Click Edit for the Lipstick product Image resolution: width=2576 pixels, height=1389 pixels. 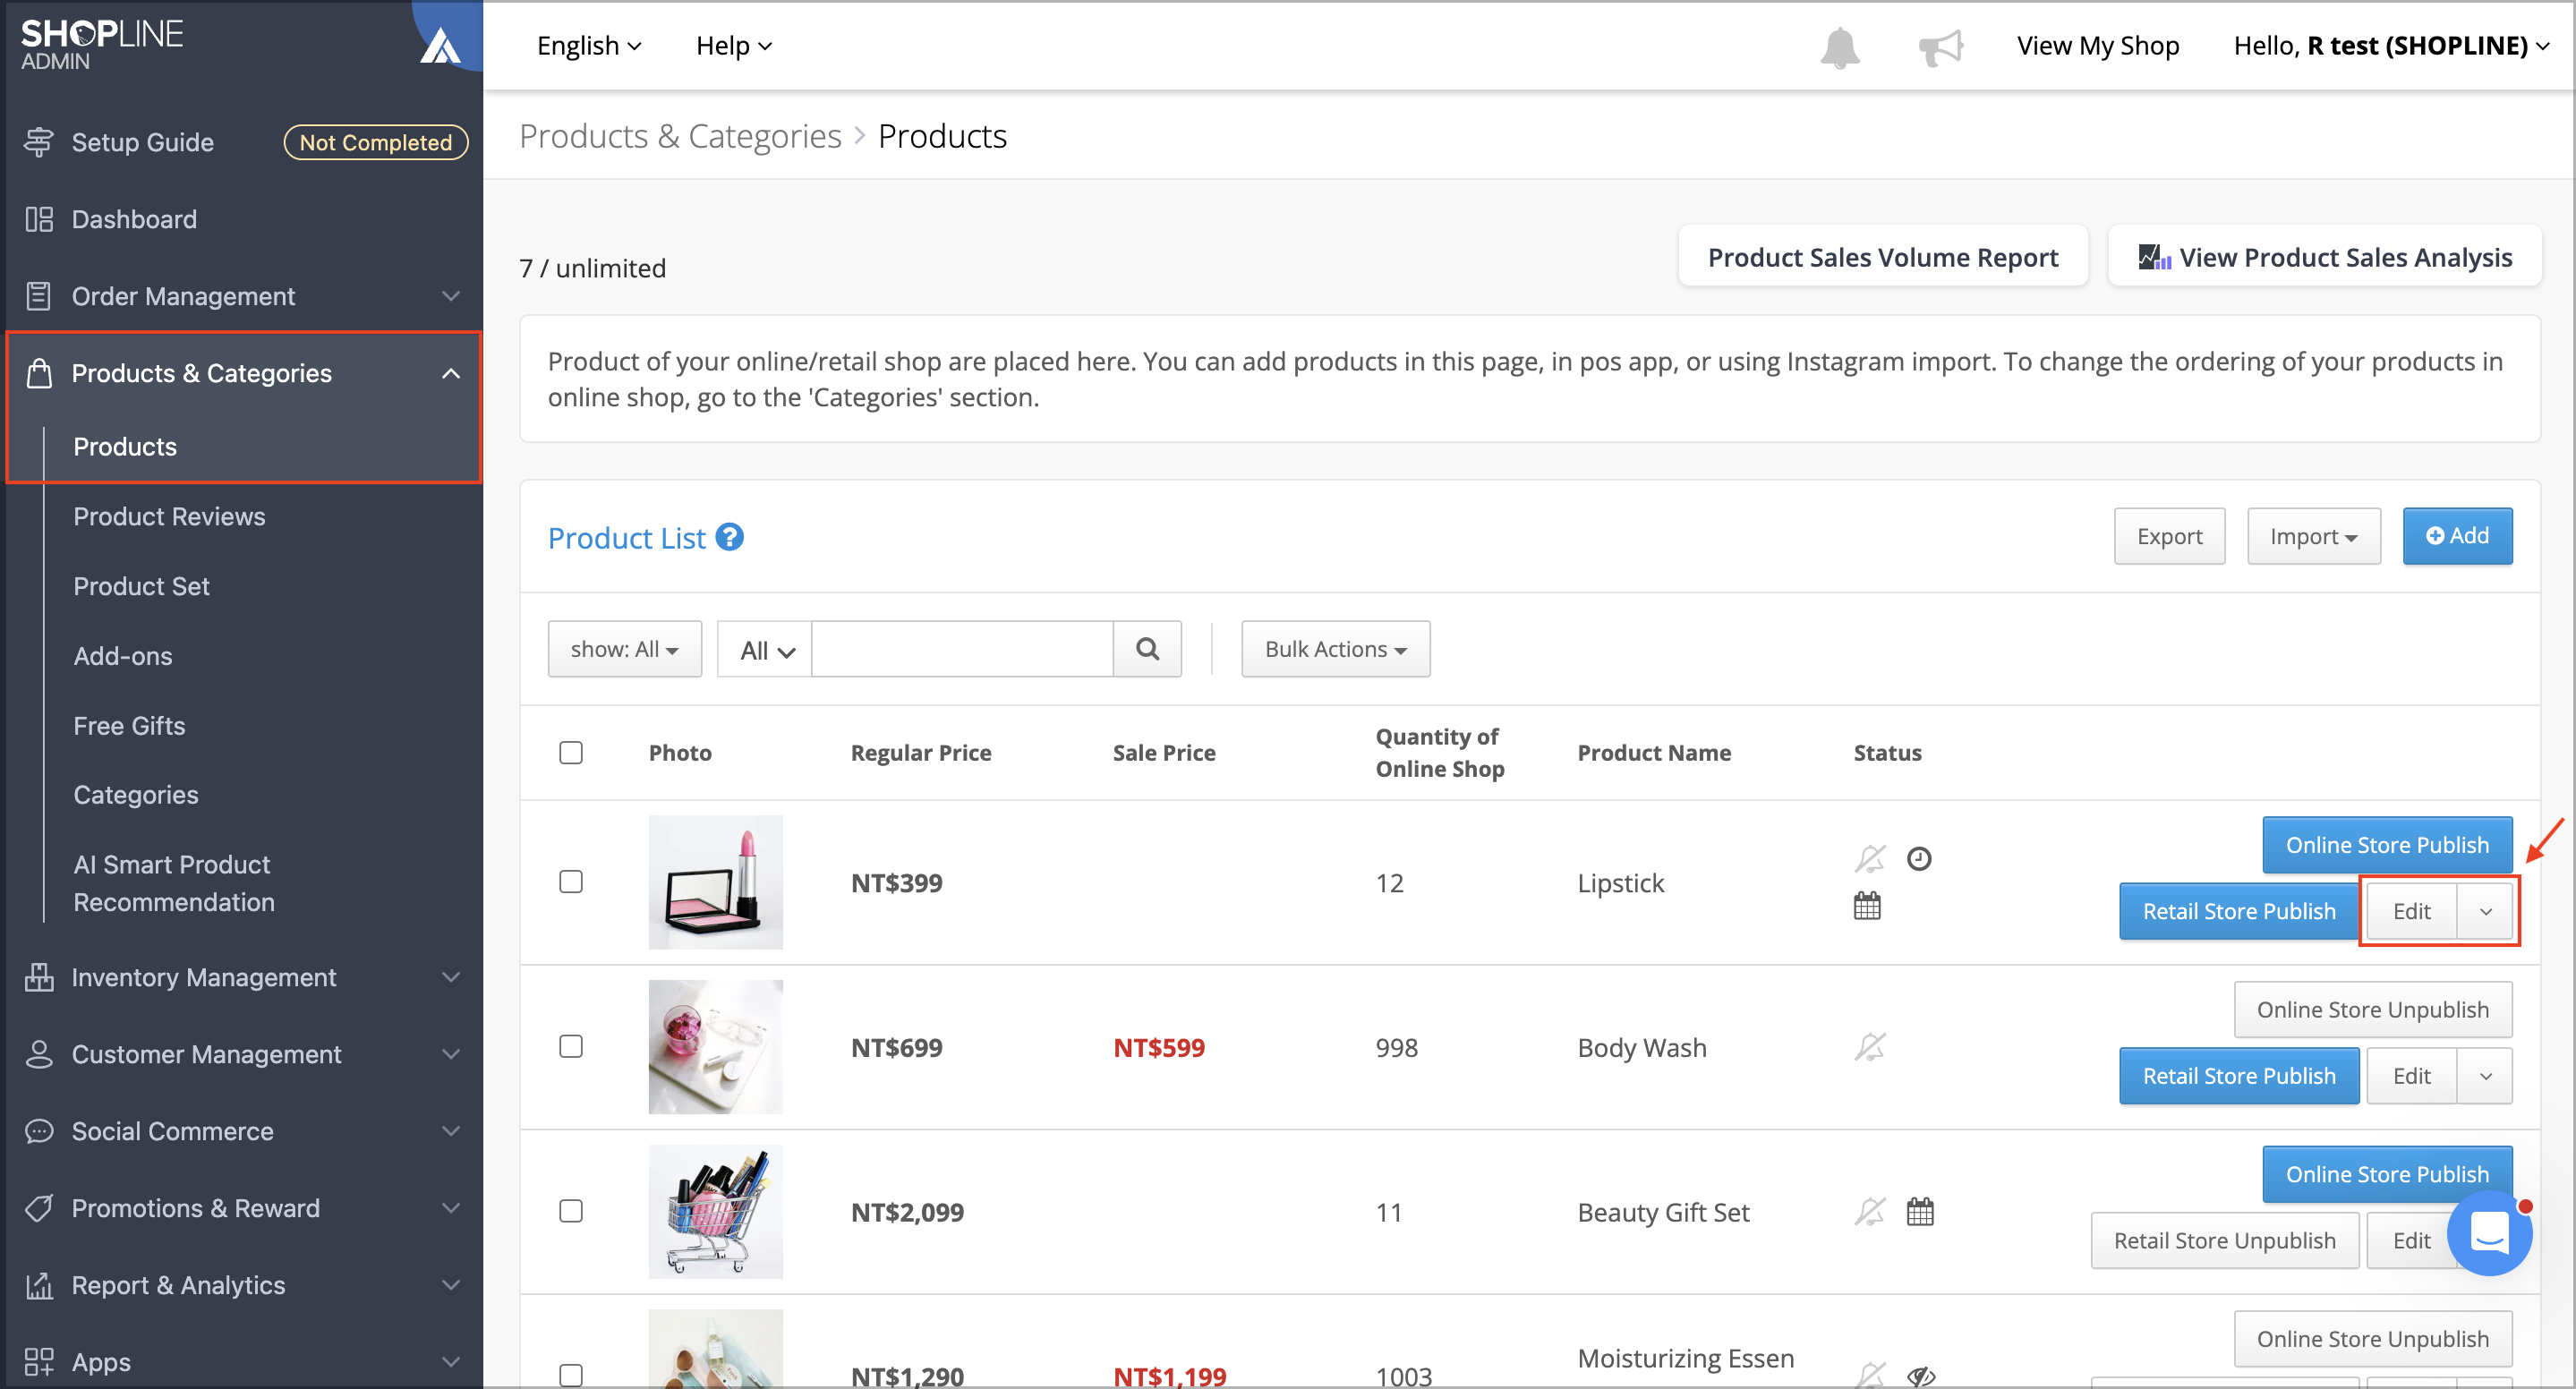2411,911
